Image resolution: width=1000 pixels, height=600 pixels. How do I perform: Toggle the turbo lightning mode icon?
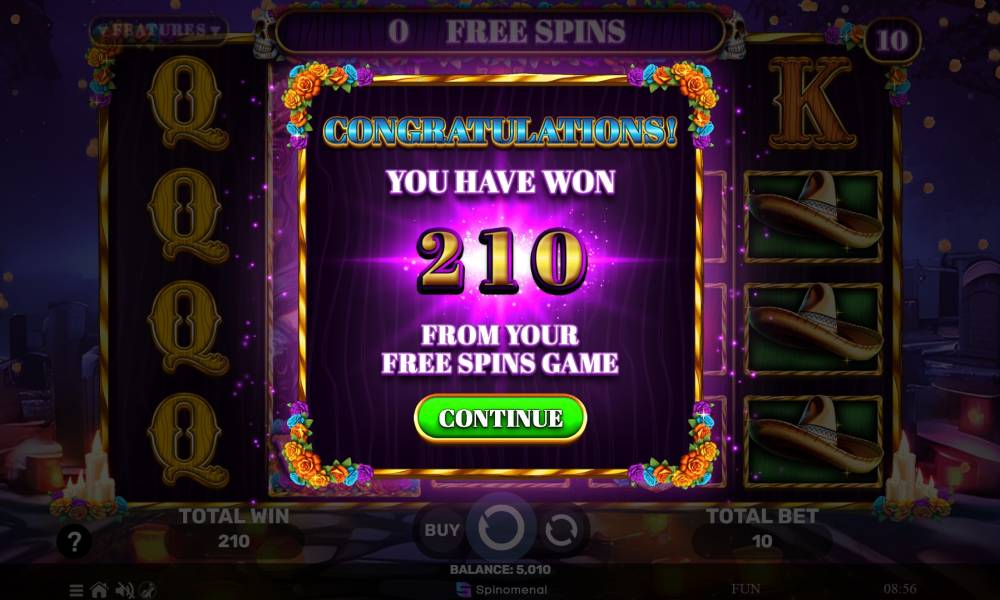coord(148,590)
